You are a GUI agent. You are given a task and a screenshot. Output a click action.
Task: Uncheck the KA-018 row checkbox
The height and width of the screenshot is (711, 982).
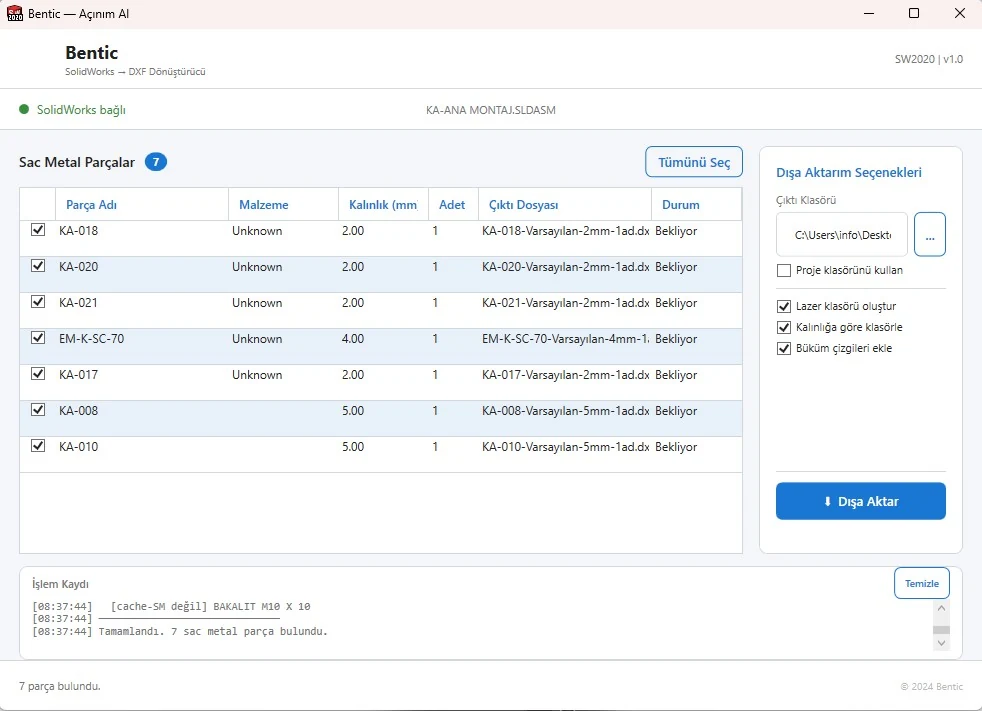point(38,229)
